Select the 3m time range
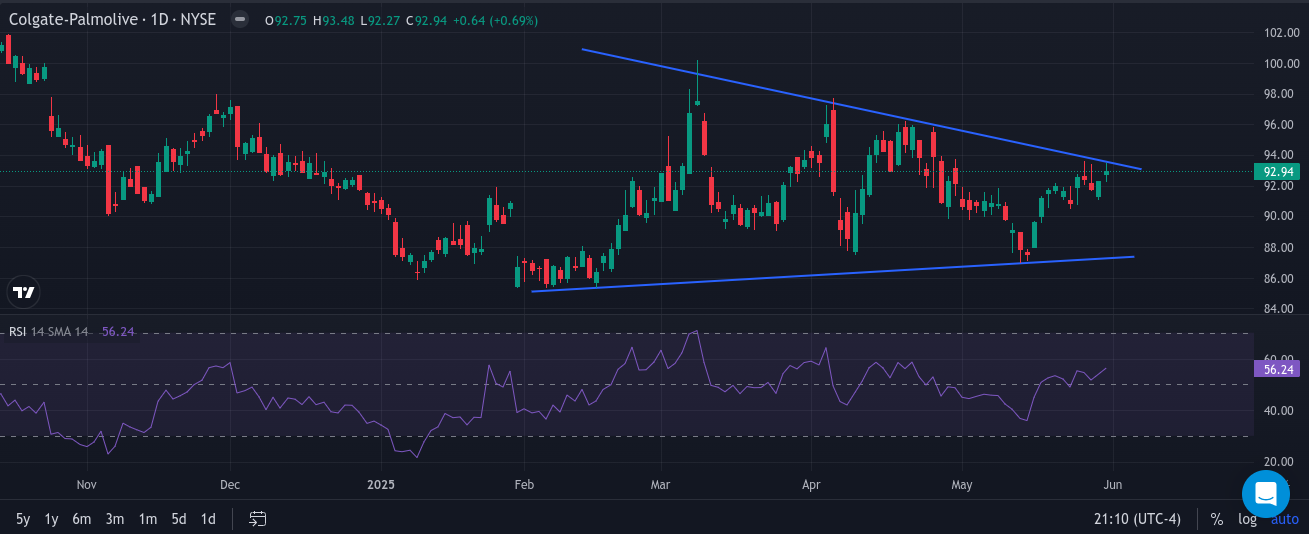Image resolution: width=1309 pixels, height=534 pixels. tap(115, 519)
